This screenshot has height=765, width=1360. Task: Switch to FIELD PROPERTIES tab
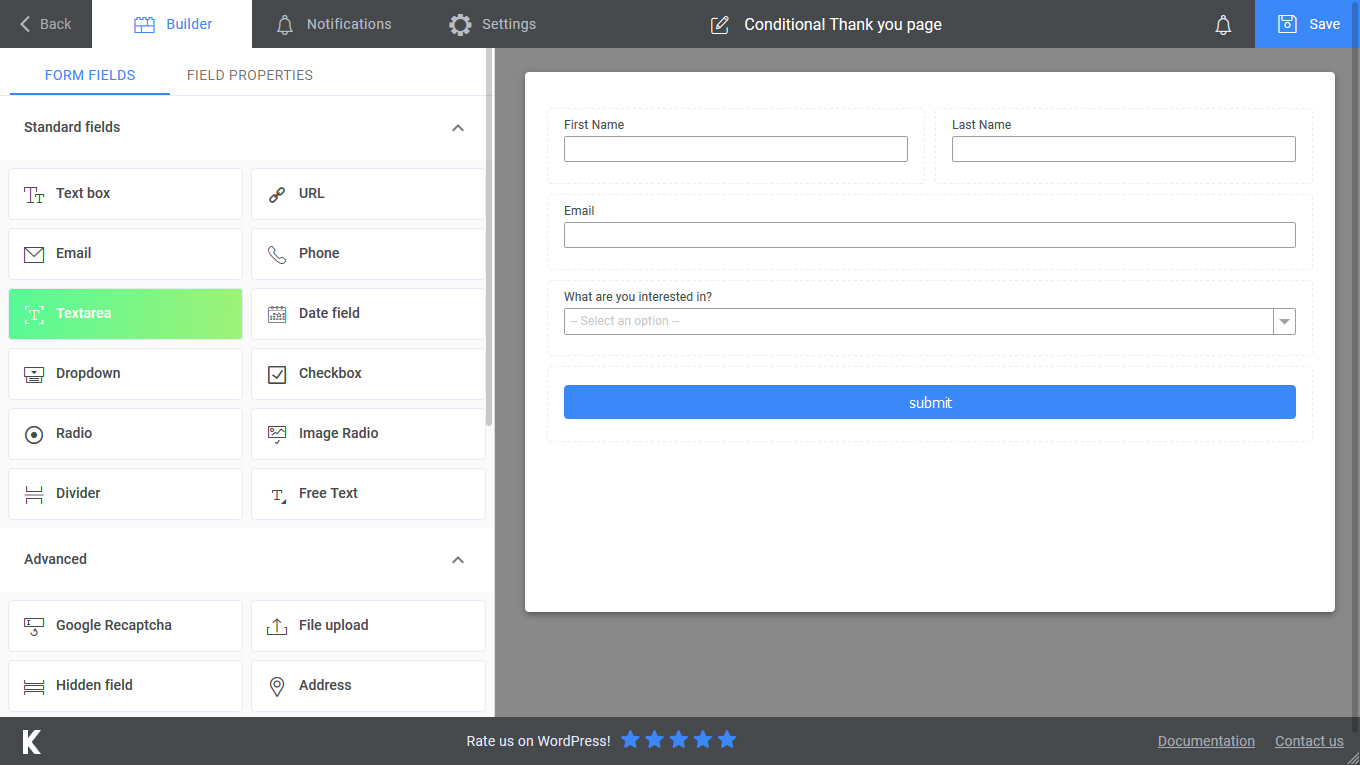[x=250, y=75]
